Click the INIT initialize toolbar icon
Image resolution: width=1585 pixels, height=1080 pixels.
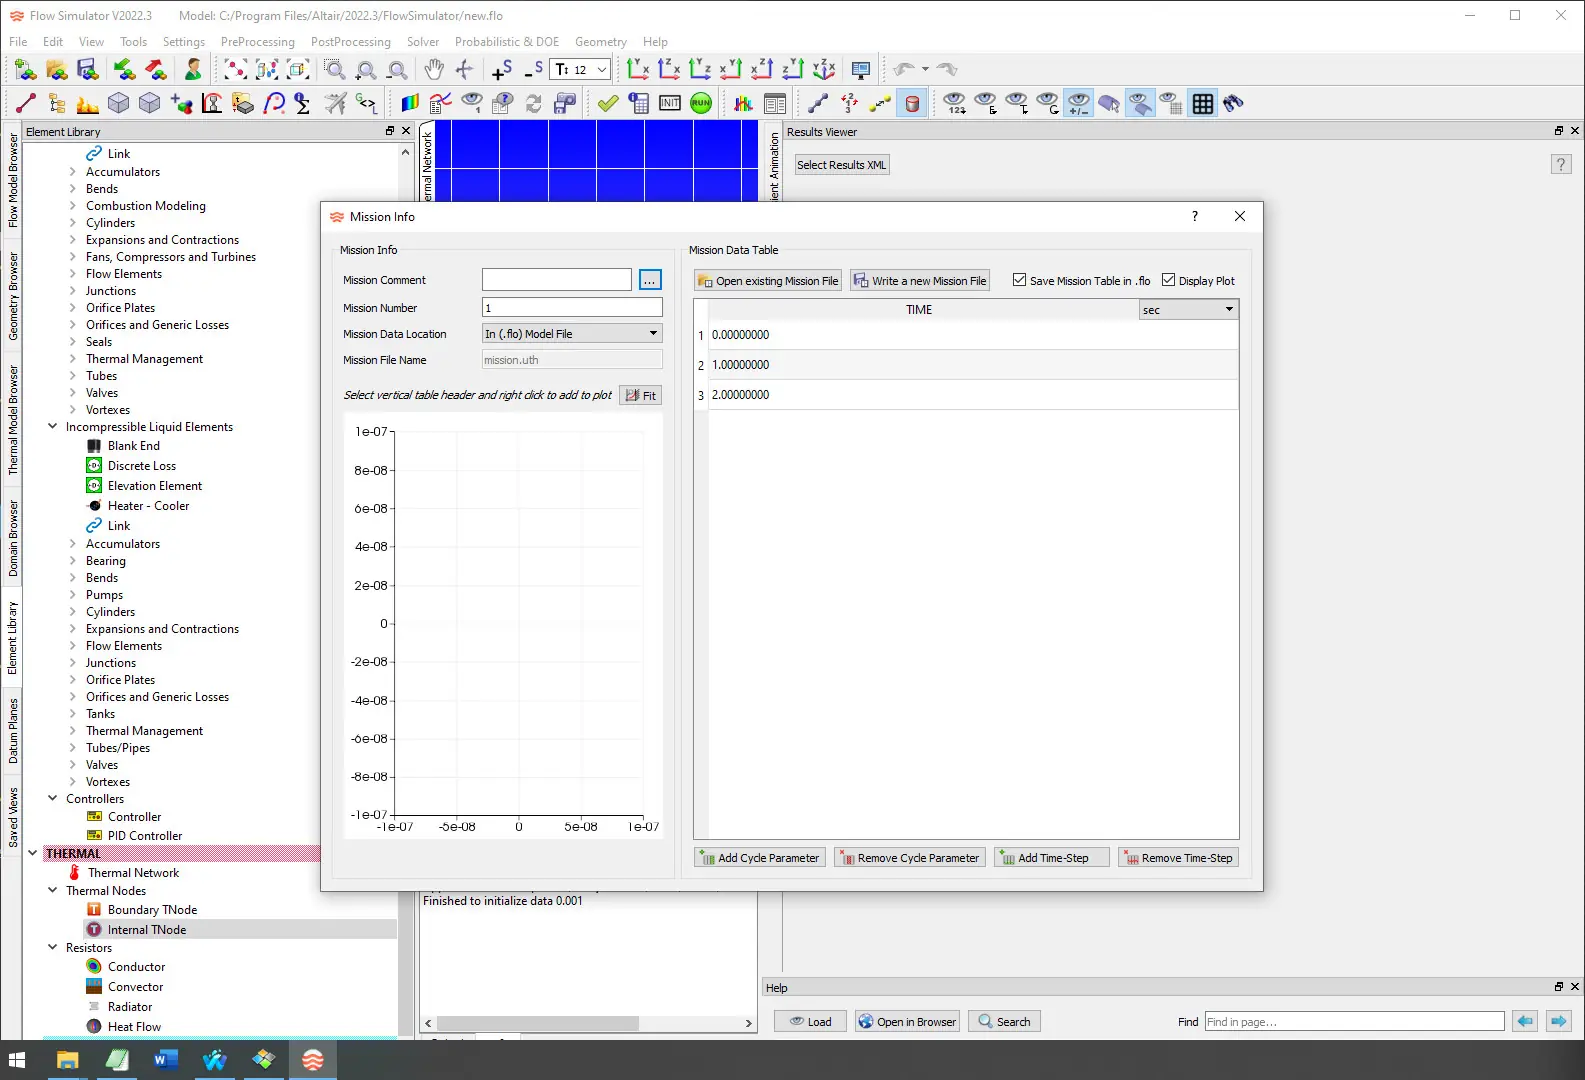[x=670, y=103]
